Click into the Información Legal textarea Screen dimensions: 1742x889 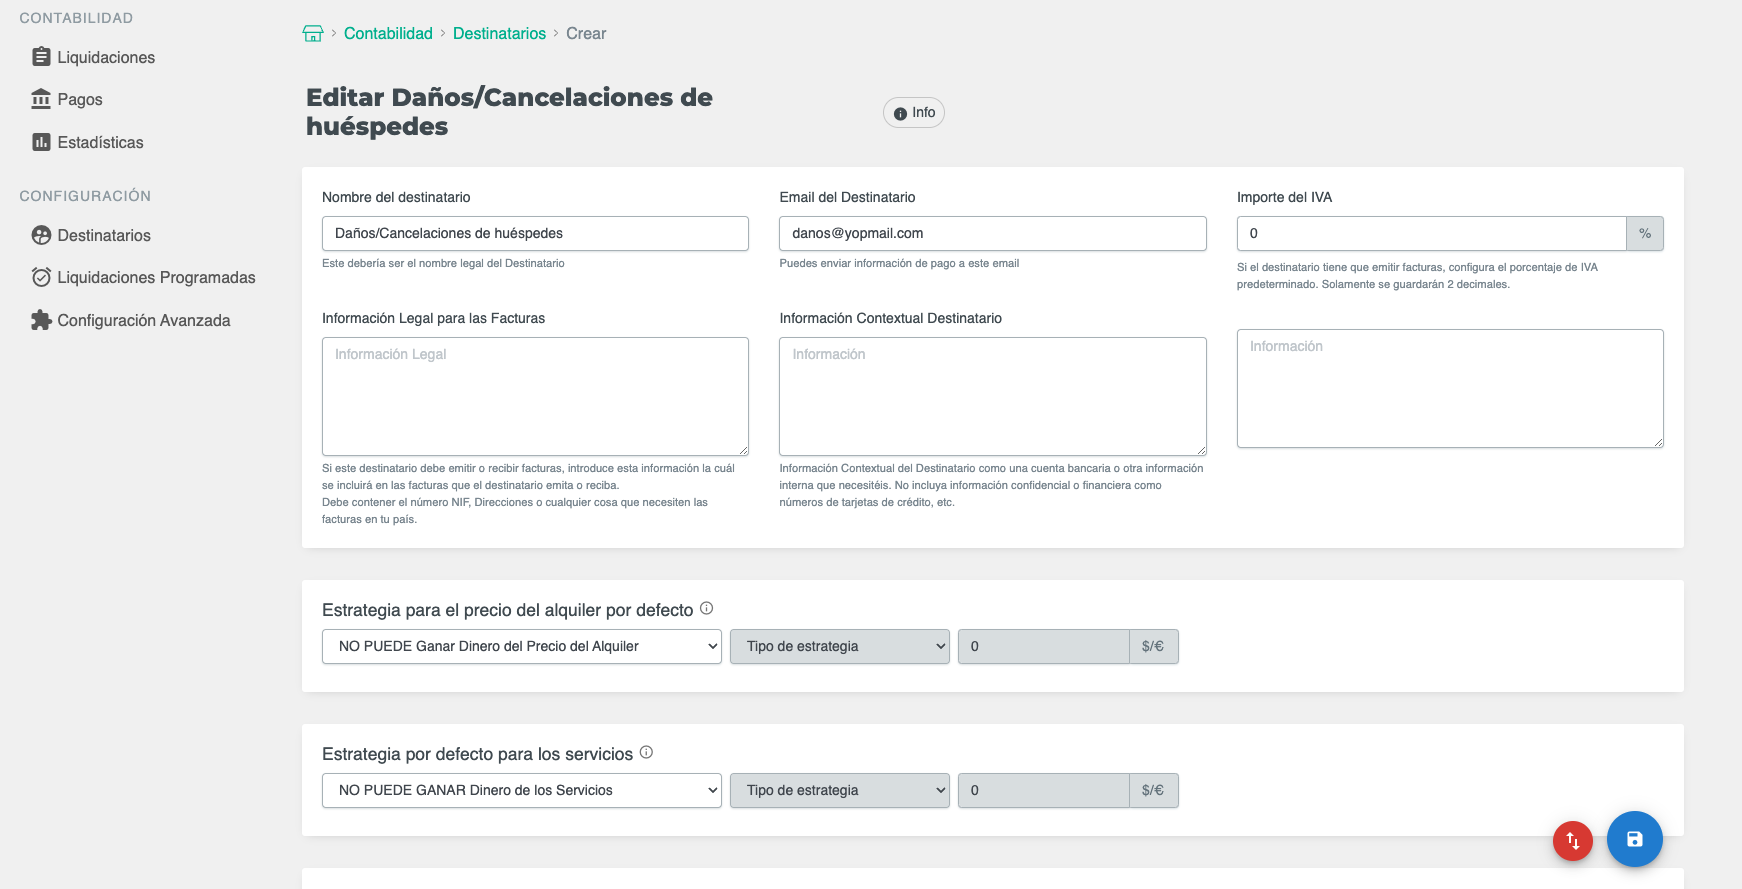click(x=535, y=397)
